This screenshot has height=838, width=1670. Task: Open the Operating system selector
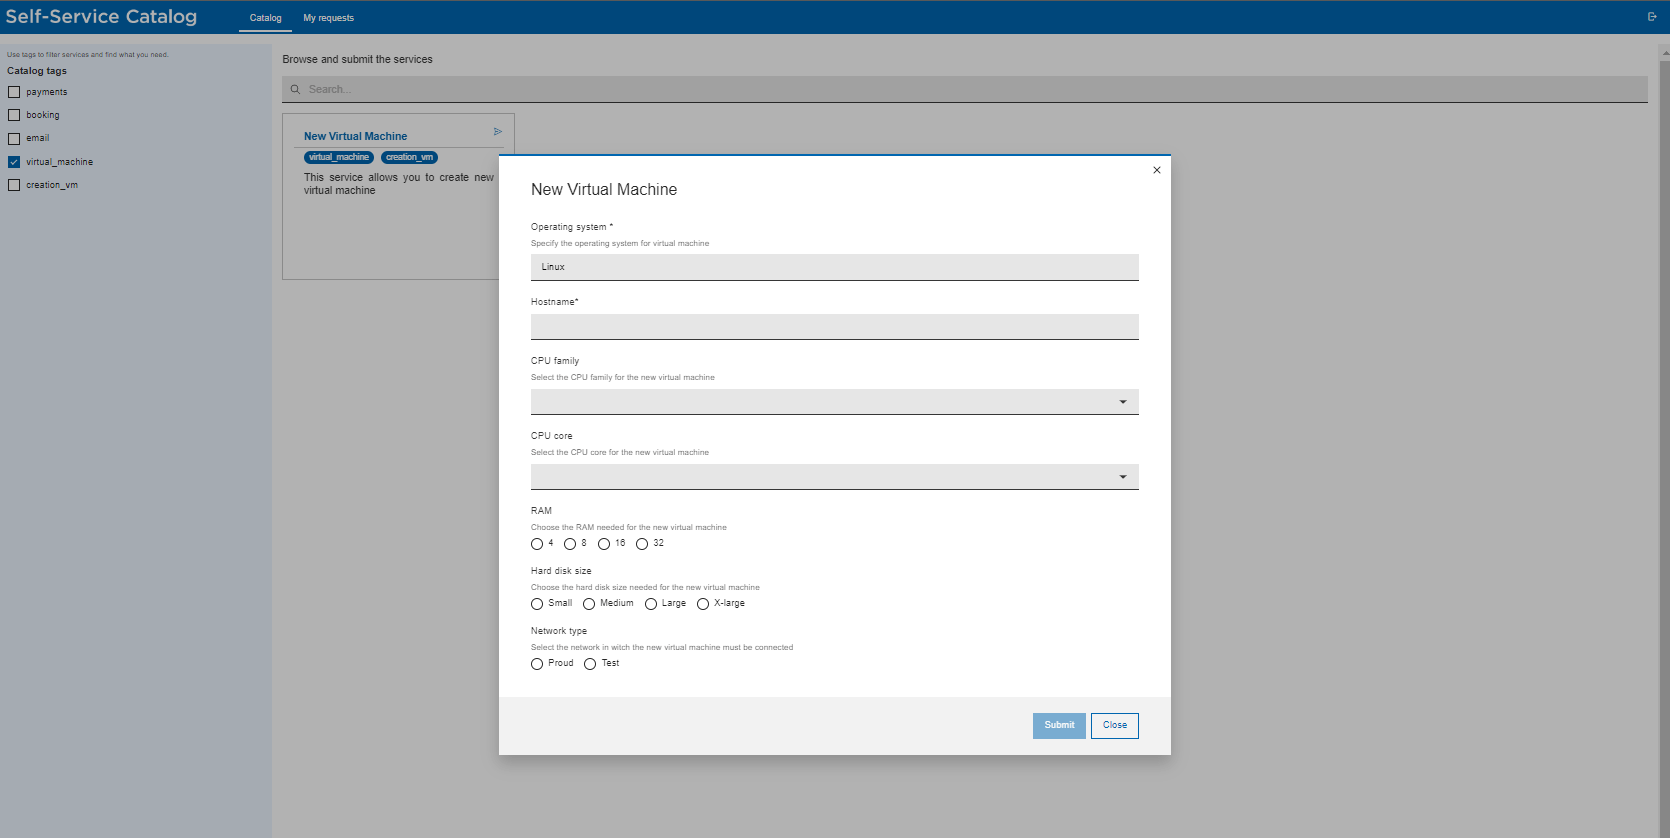pyautogui.click(x=834, y=267)
